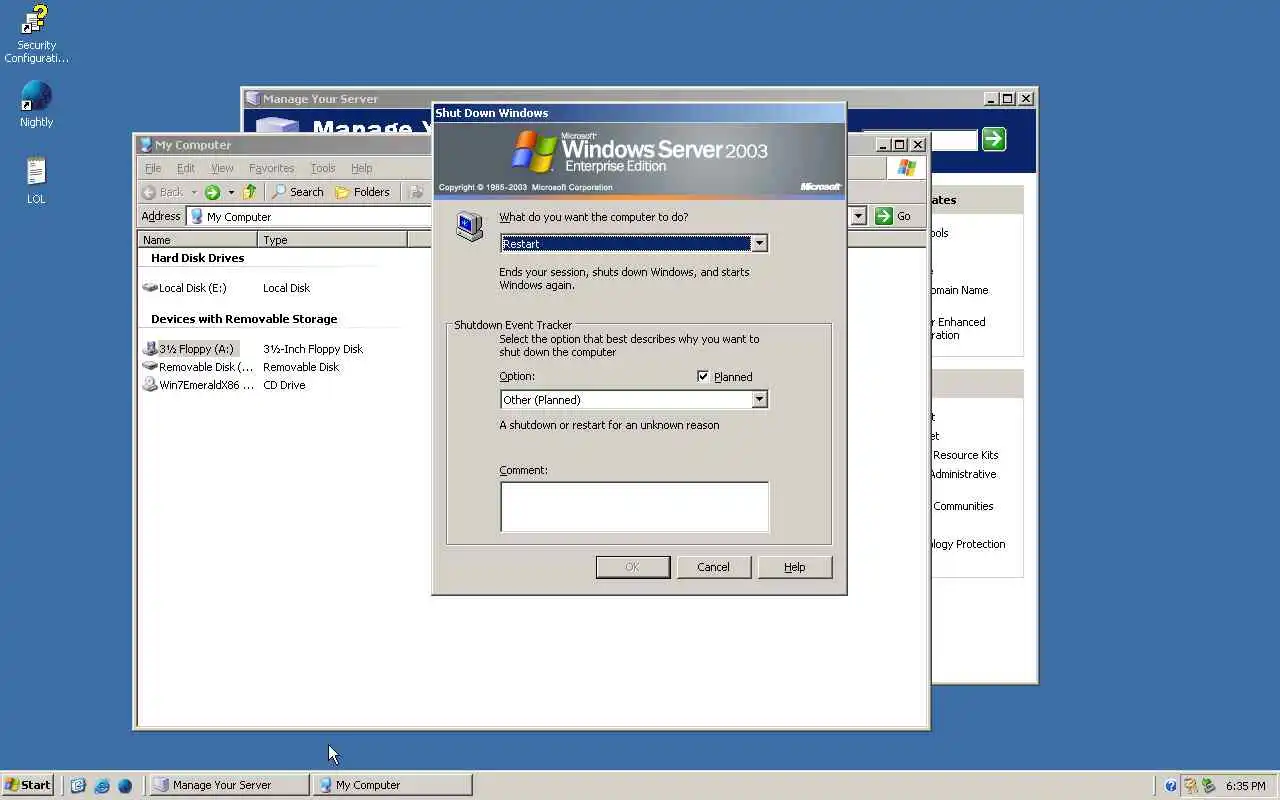This screenshot has width=1280, height=800.
Task: Sort by the Type column header
Action: (332, 240)
